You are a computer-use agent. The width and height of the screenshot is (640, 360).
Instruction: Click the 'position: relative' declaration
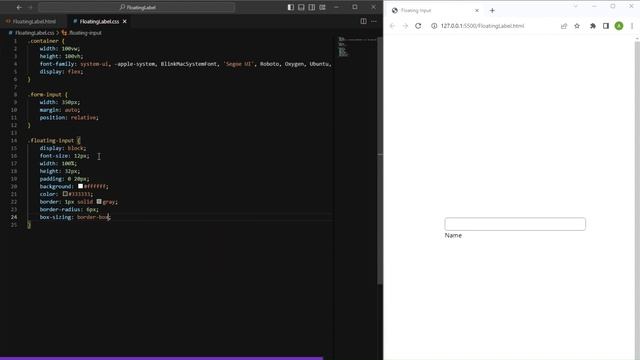pyautogui.click(x=69, y=118)
